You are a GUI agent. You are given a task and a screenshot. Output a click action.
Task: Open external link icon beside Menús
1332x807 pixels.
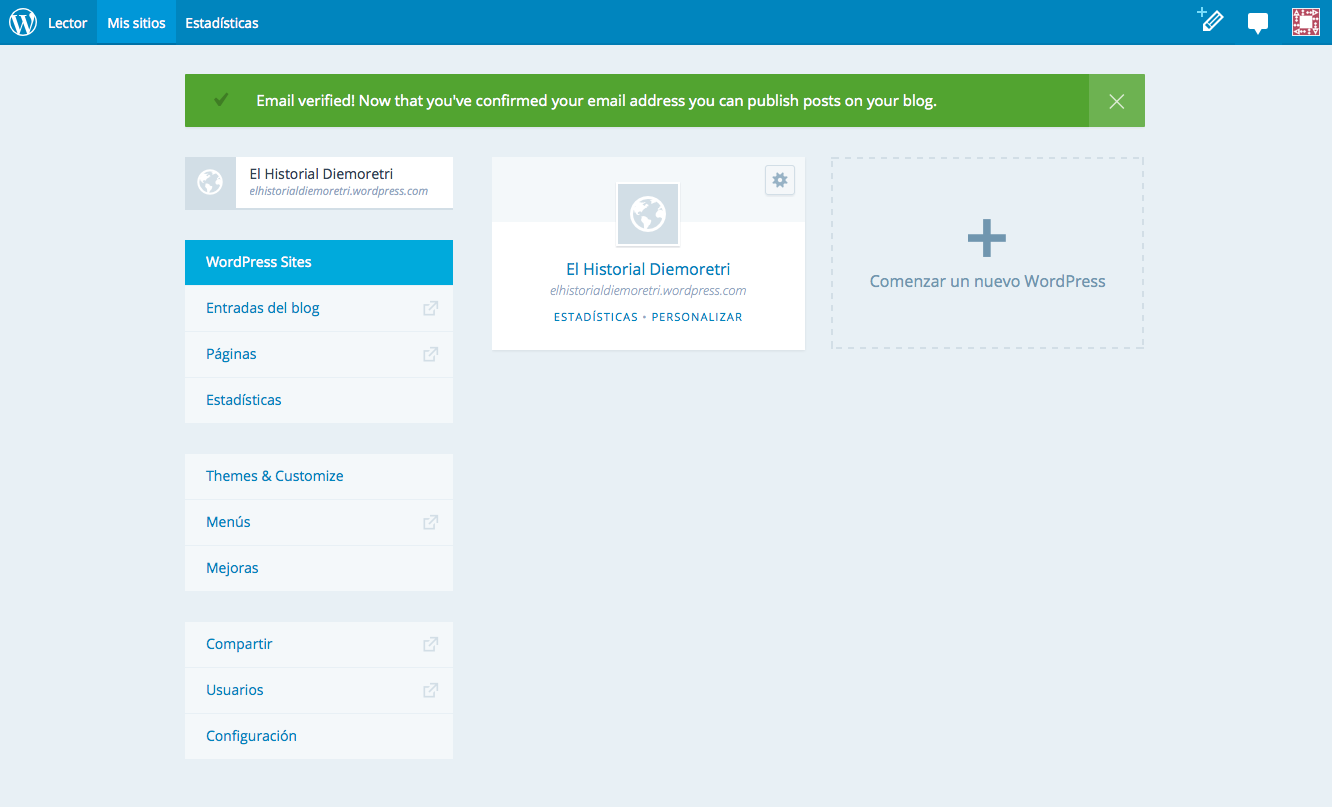click(x=431, y=522)
